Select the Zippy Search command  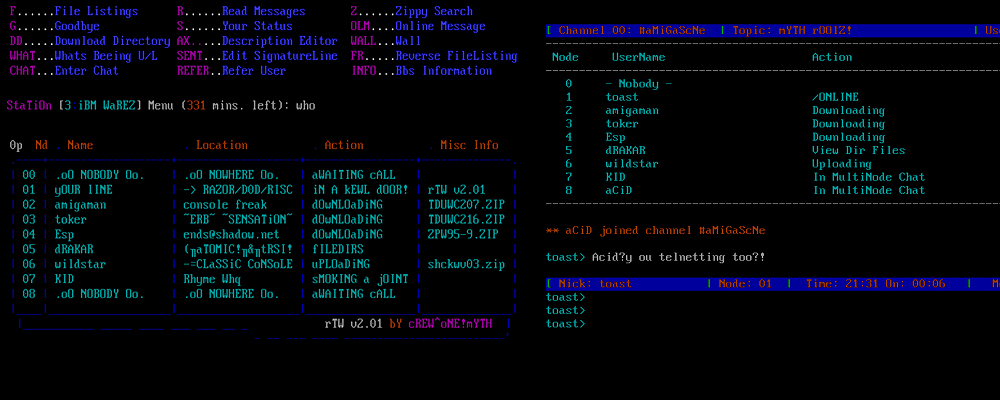click(x=412, y=11)
